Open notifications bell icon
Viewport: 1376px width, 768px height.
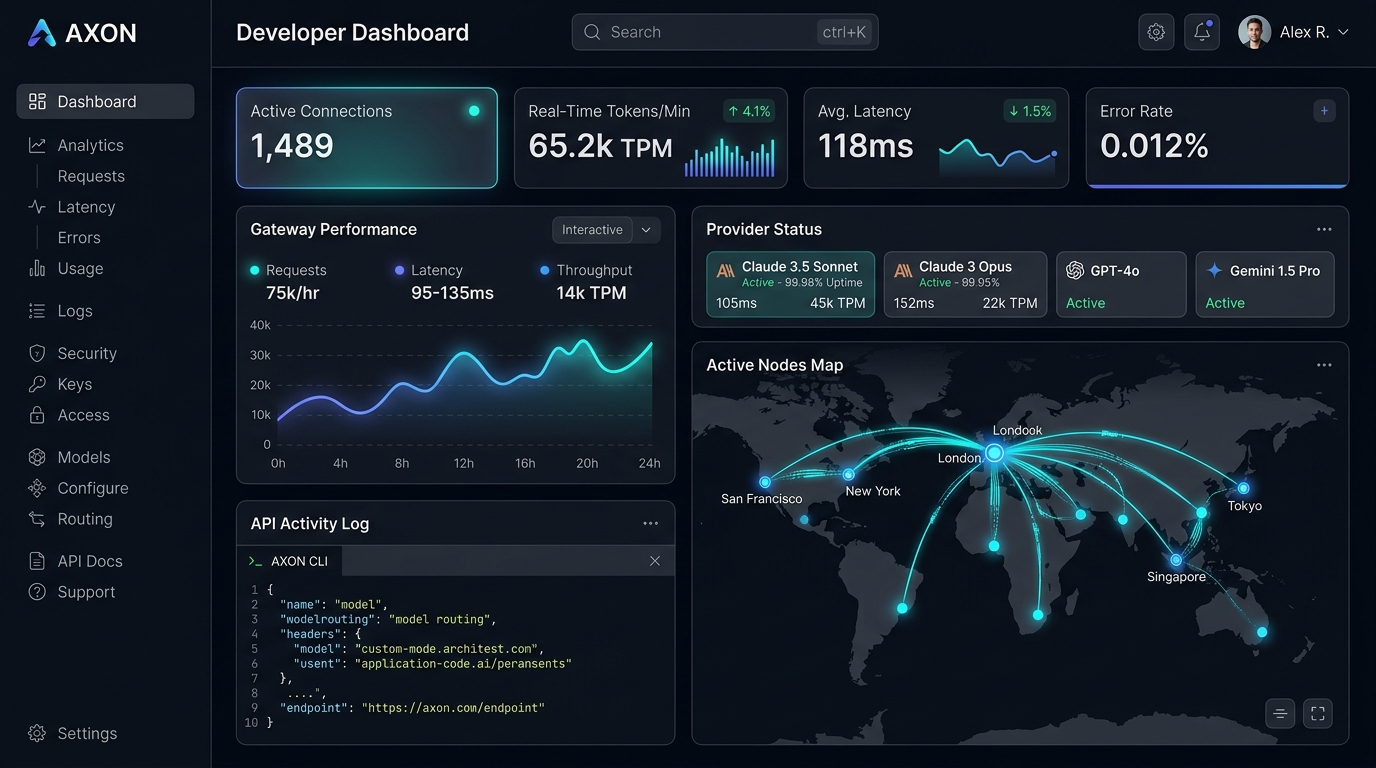pos(1202,32)
